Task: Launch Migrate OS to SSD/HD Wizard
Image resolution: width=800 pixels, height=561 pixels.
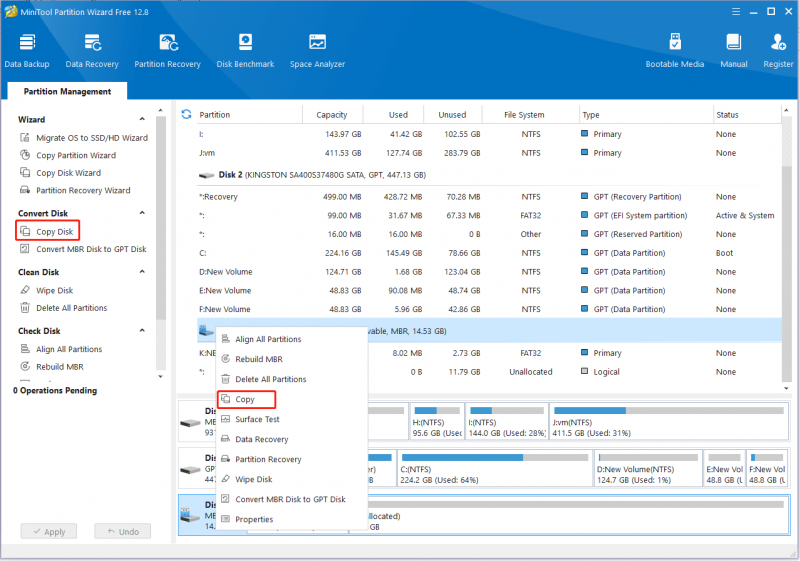Action: [x=84, y=138]
